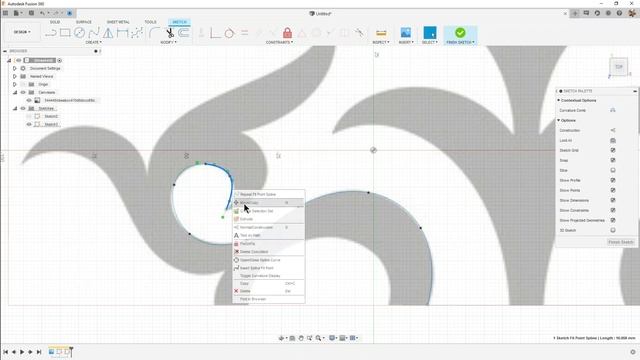Select the 2-Point Rectangle tool
The height and width of the screenshot is (360, 640).
[65, 33]
